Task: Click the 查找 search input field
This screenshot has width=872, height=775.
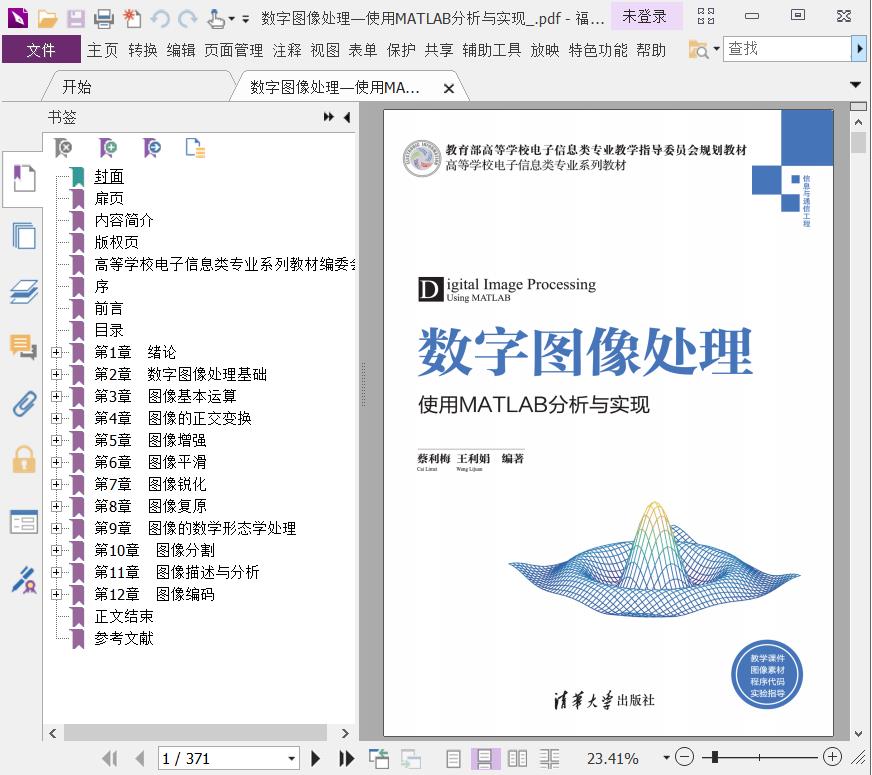Action: click(787, 49)
